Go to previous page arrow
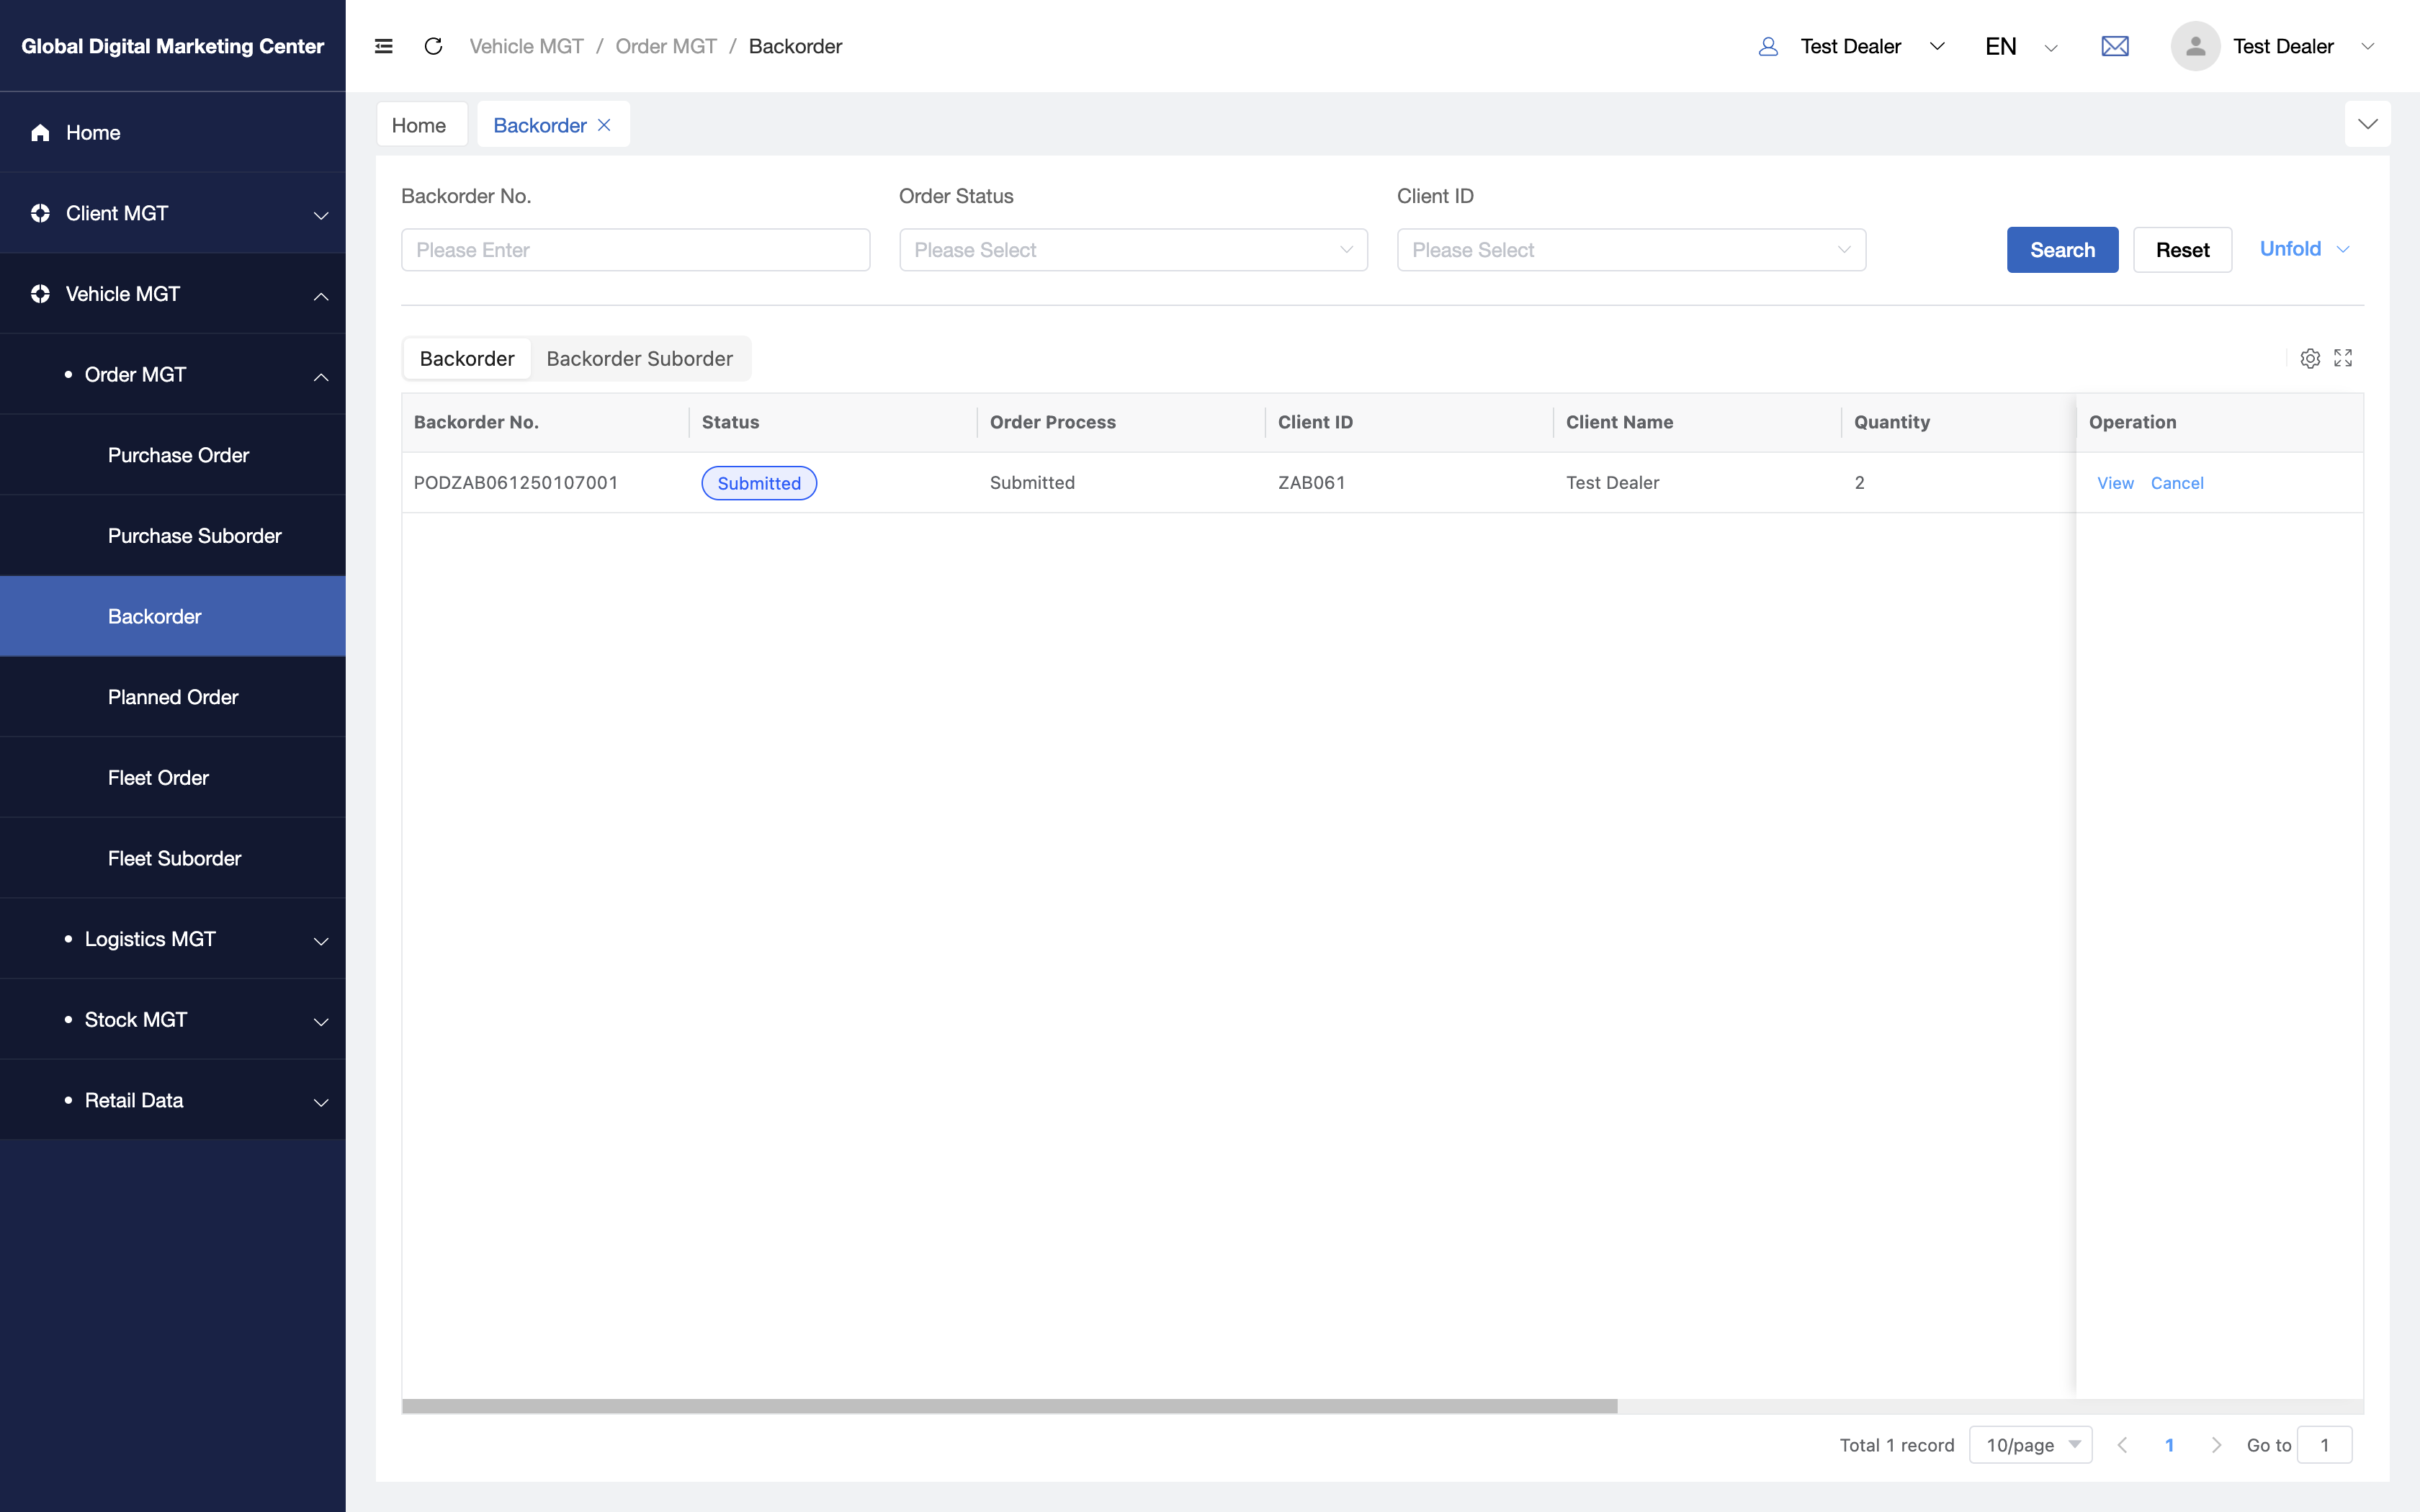The height and width of the screenshot is (1512, 2420). (x=2122, y=1445)
